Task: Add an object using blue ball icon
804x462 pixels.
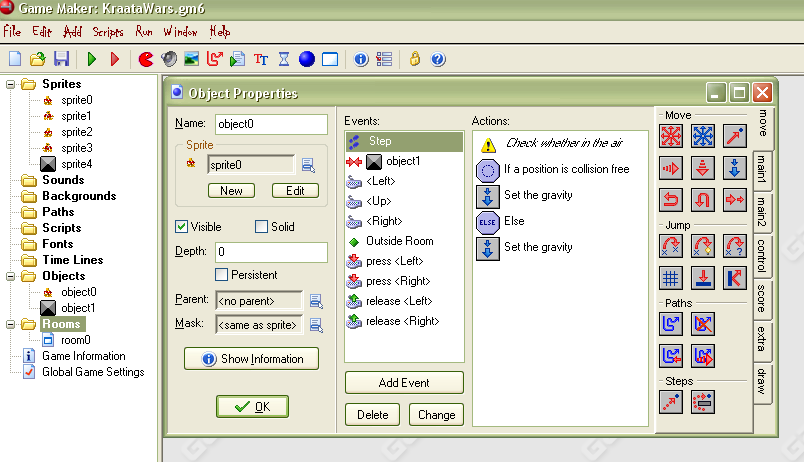Action: coord(307,59)
